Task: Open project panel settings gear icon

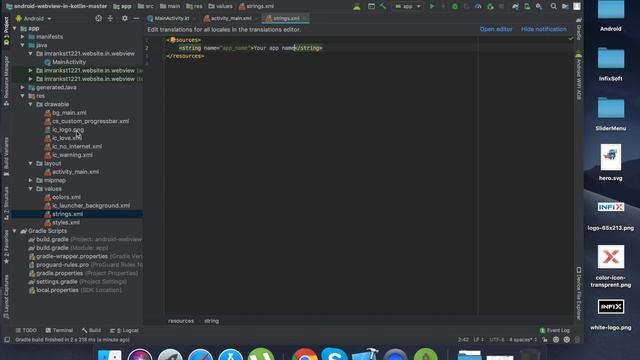Action: coord(124,18)
